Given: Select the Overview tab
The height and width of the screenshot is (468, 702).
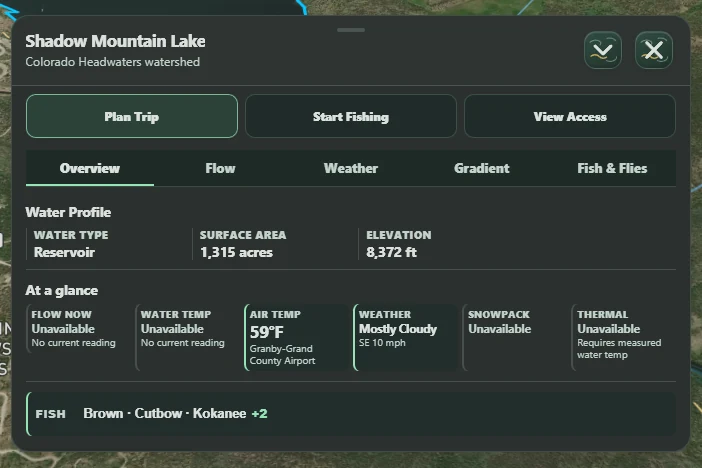Looking at the screenshot, I should click(x=90, y=168).
